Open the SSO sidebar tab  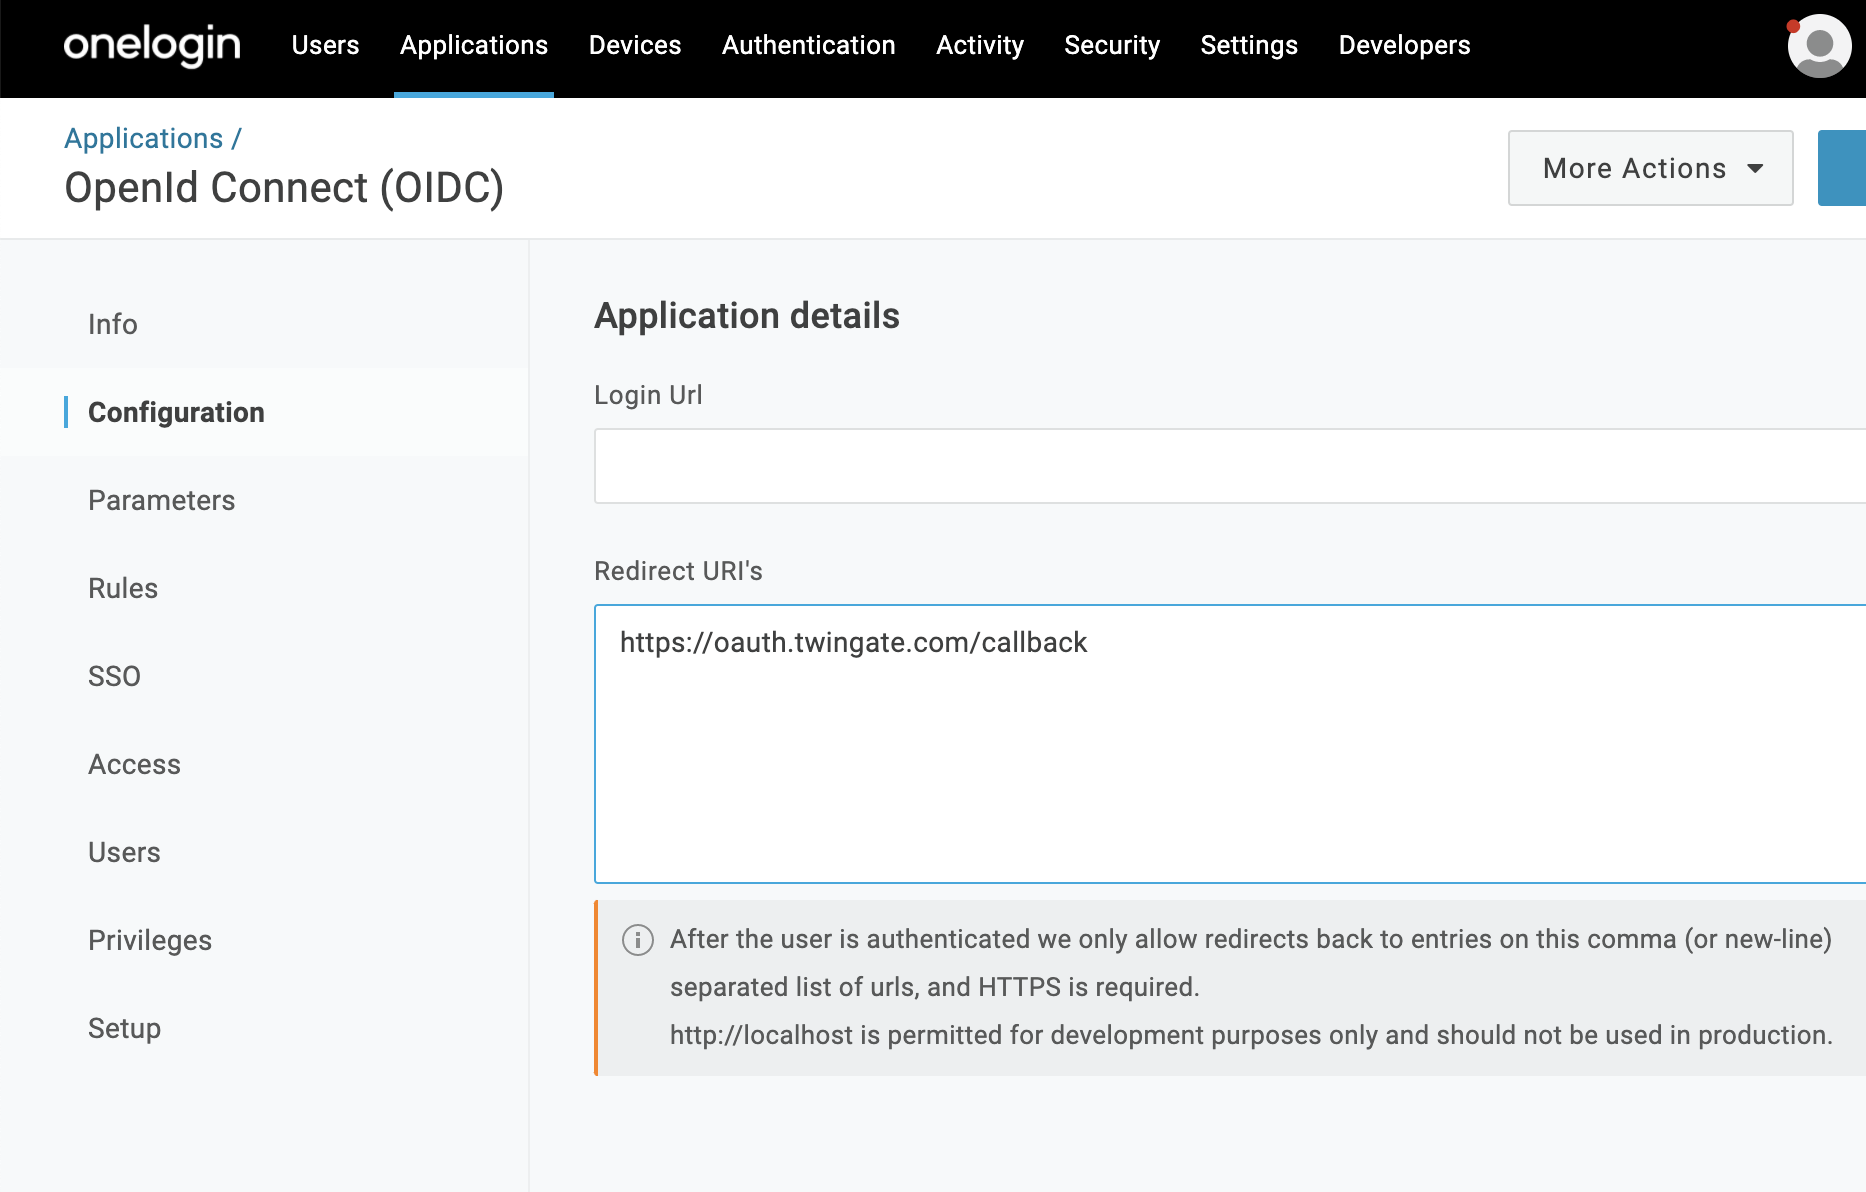point(114,676)
